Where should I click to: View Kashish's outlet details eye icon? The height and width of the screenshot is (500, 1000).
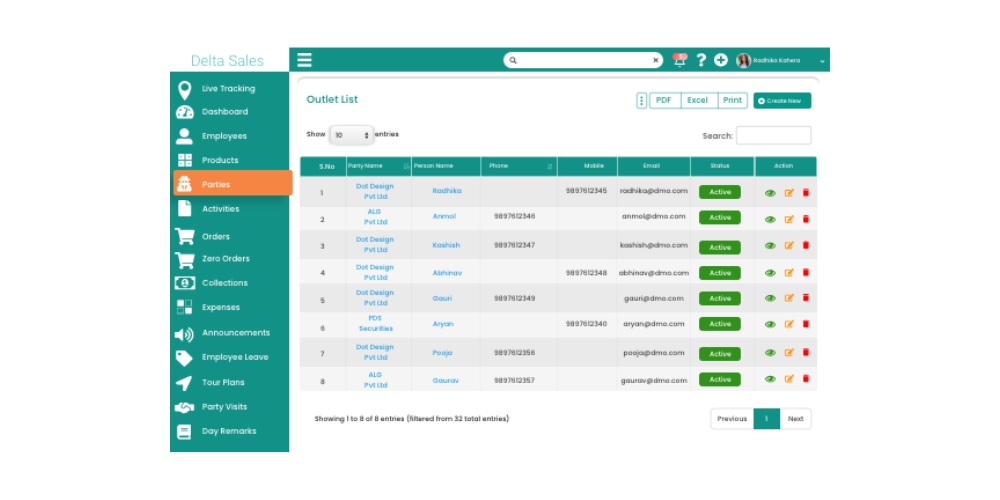pyautogui.click(x=770, y=246)
